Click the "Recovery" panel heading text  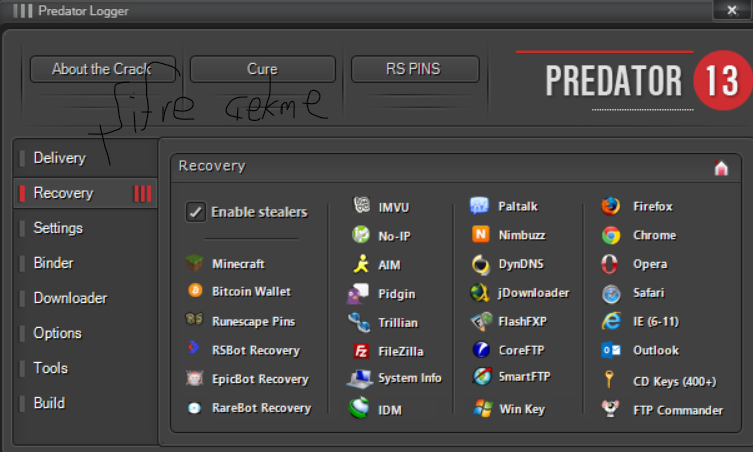pos(212,166)
